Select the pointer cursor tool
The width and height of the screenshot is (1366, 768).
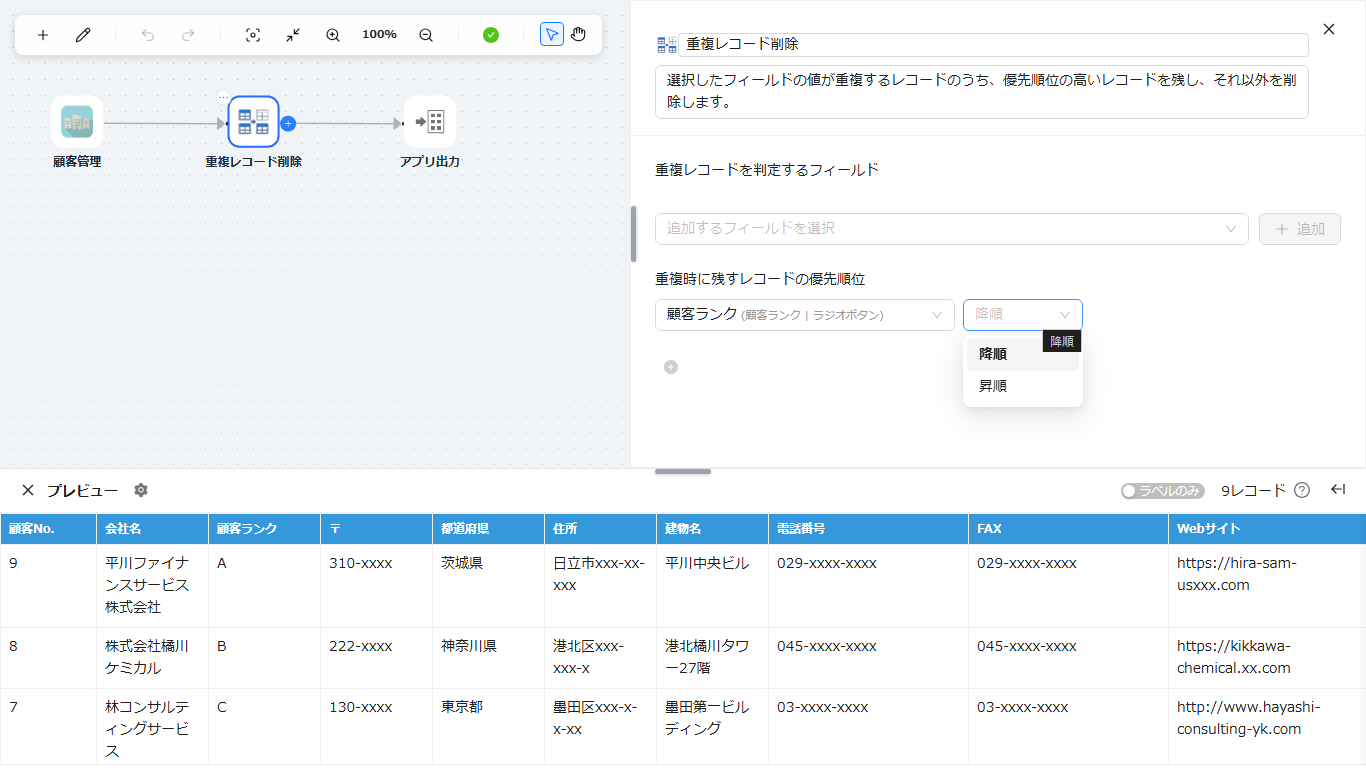(551, 35)
